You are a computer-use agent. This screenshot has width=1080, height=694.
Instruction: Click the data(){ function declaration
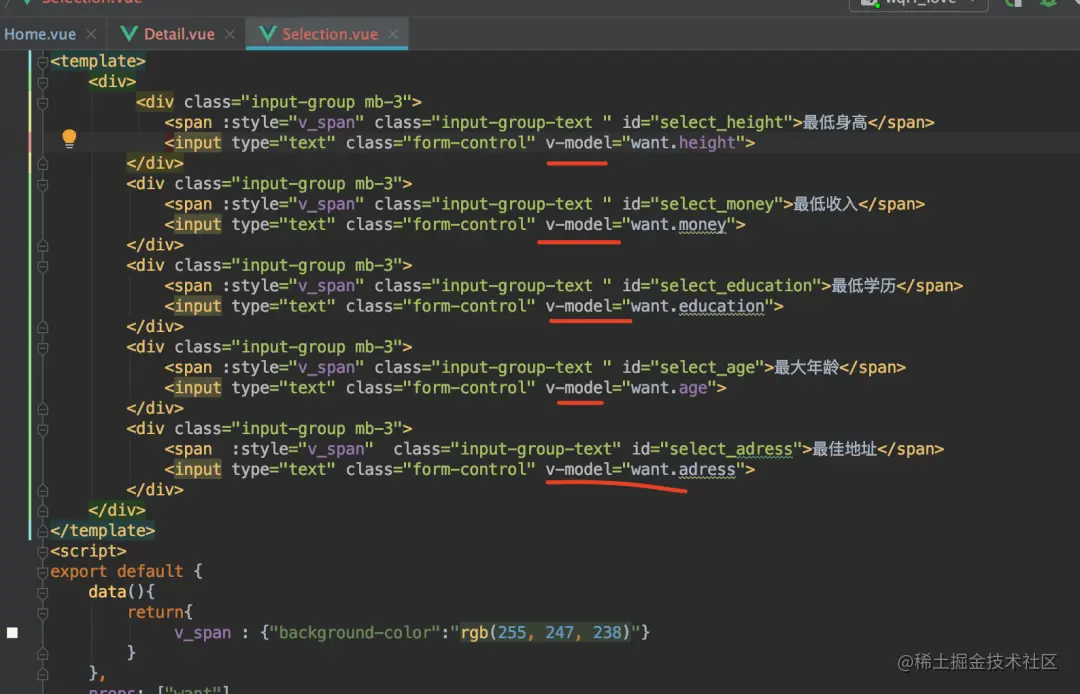(x=121, y=592)
